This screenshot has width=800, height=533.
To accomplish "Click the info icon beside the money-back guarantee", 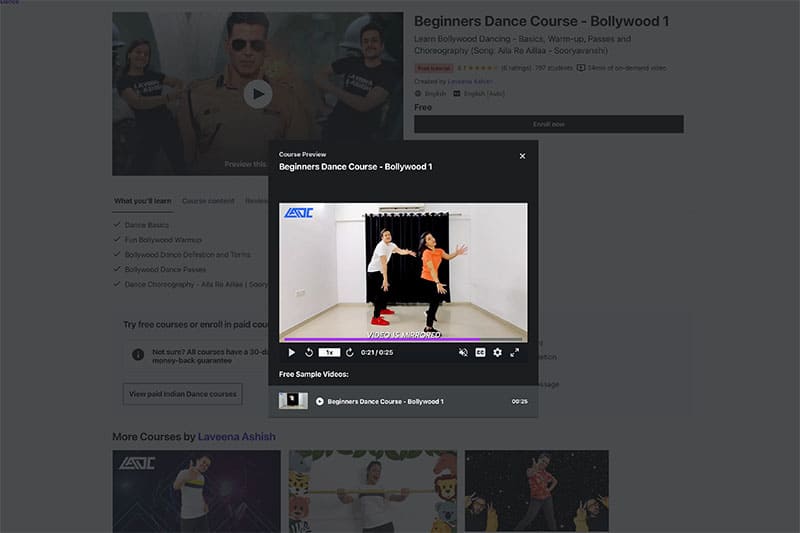I will pos(138,354).
